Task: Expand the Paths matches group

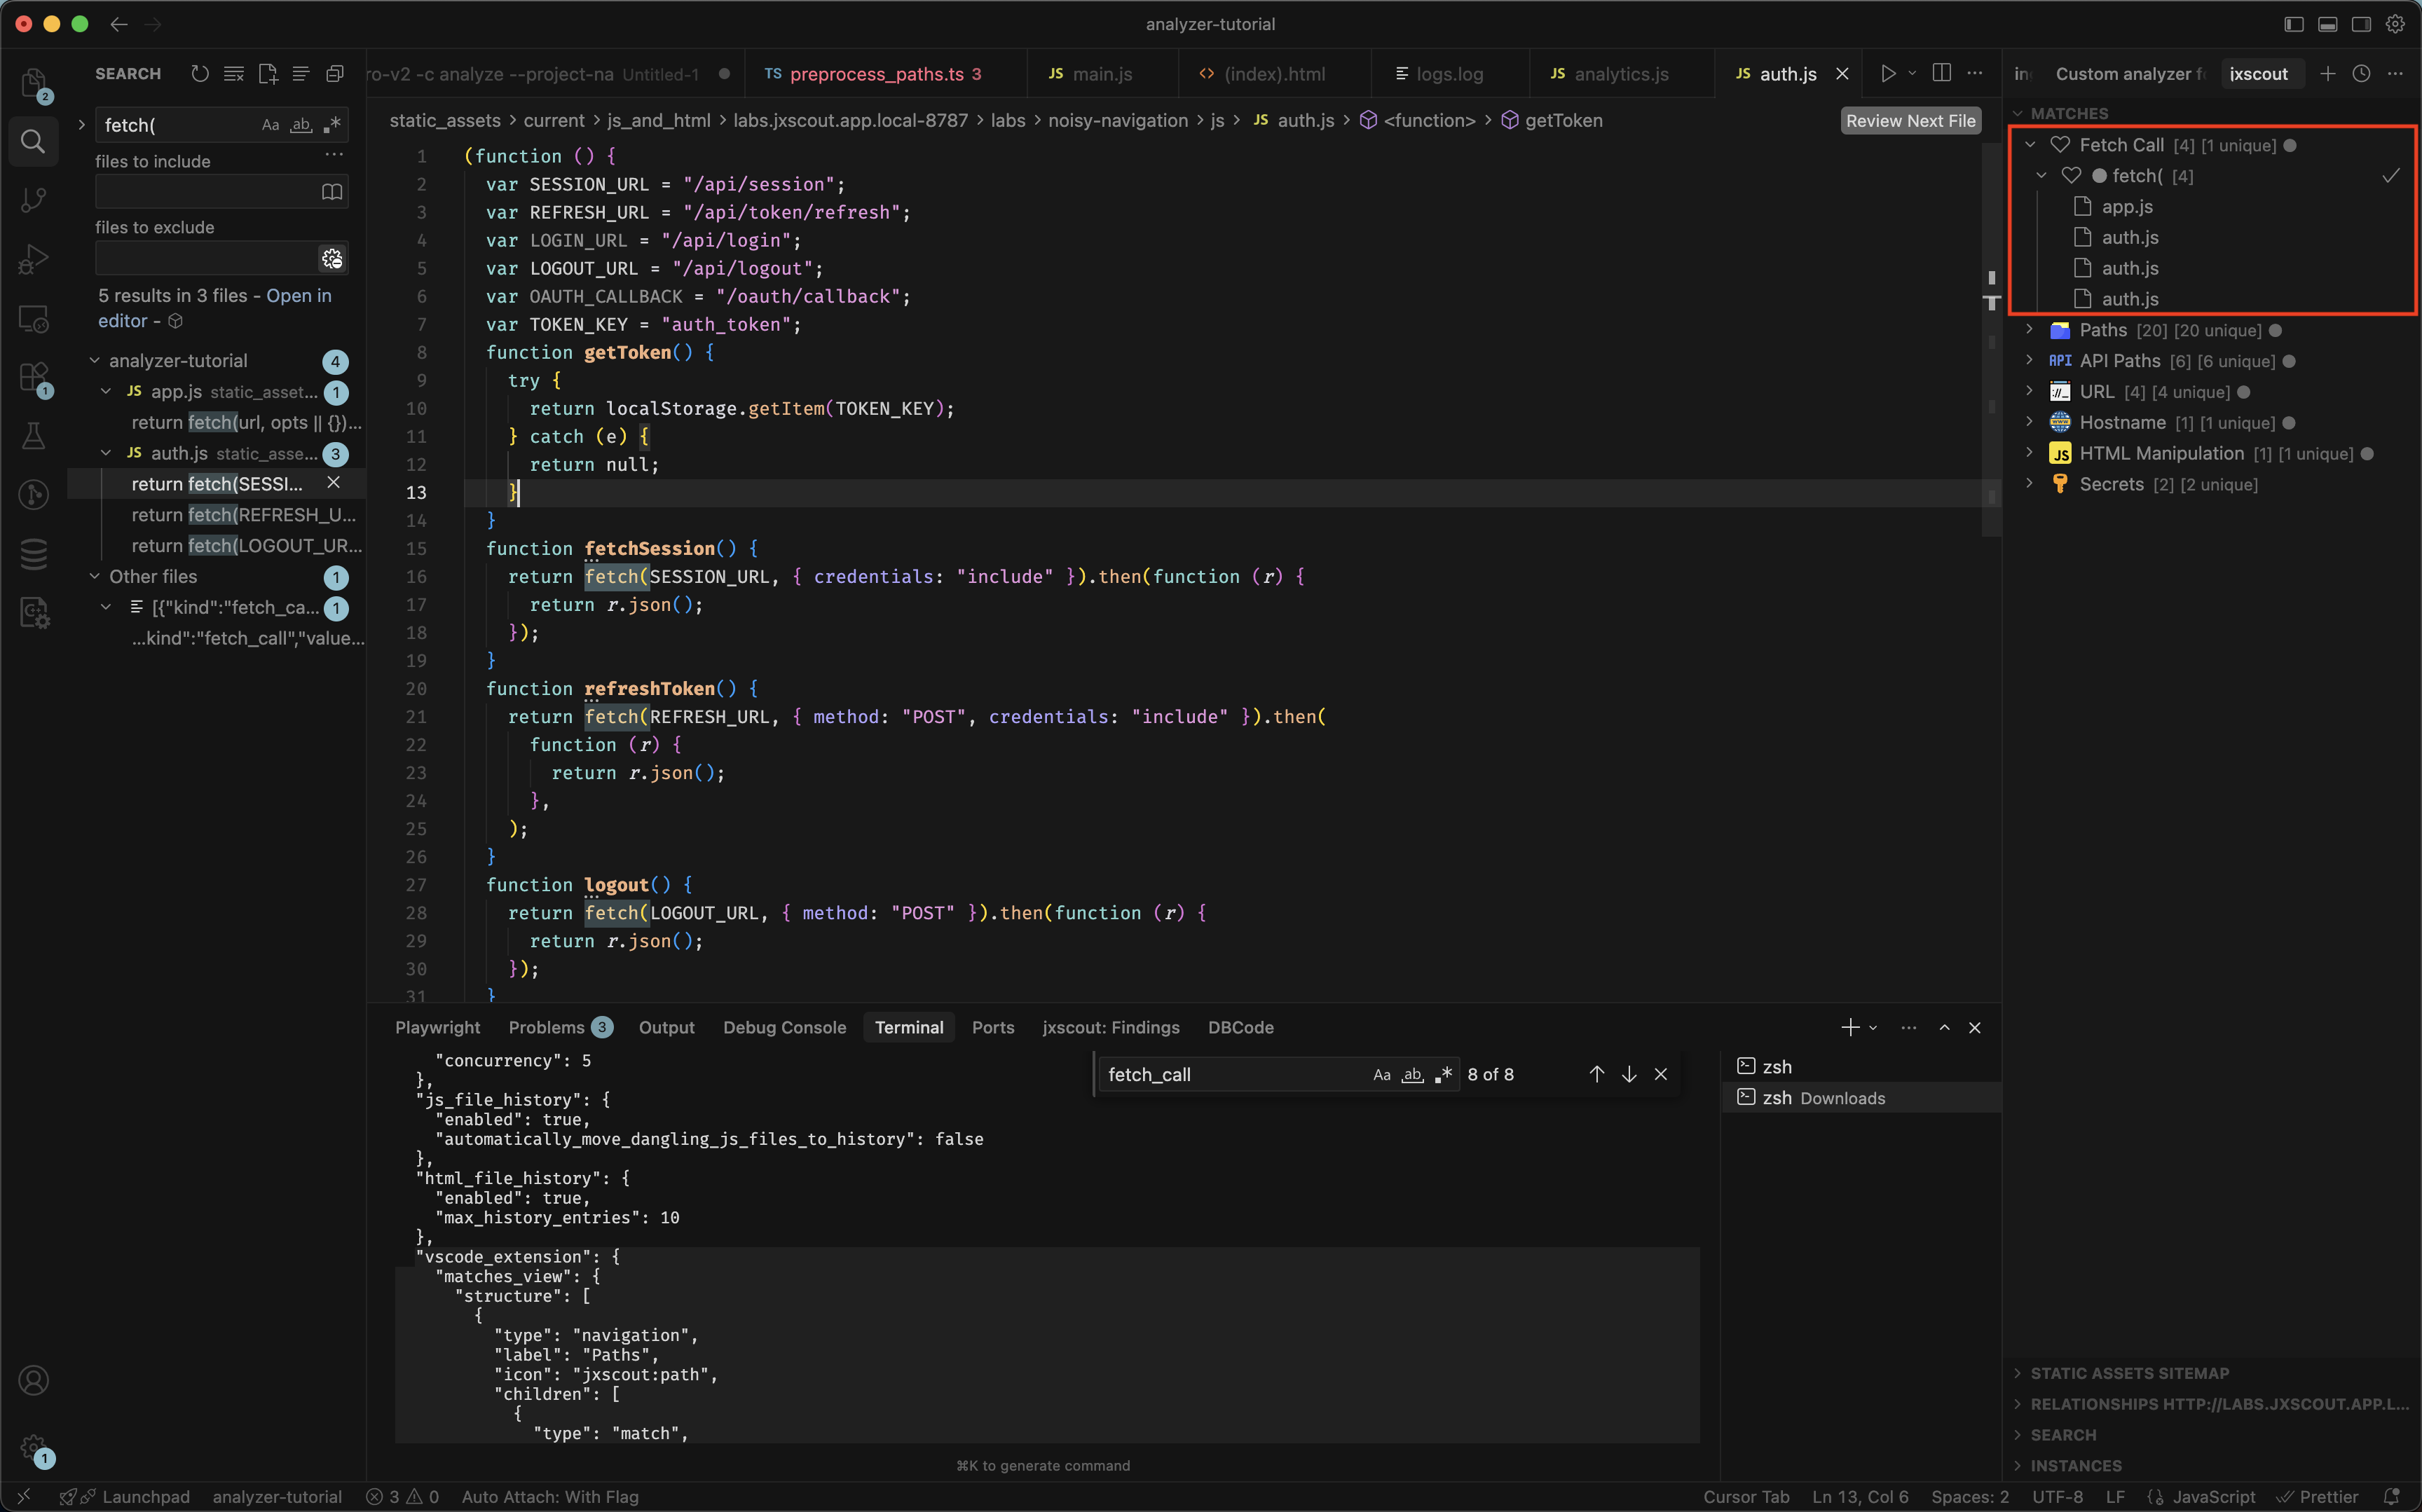Action: (x=2030, y=330)
